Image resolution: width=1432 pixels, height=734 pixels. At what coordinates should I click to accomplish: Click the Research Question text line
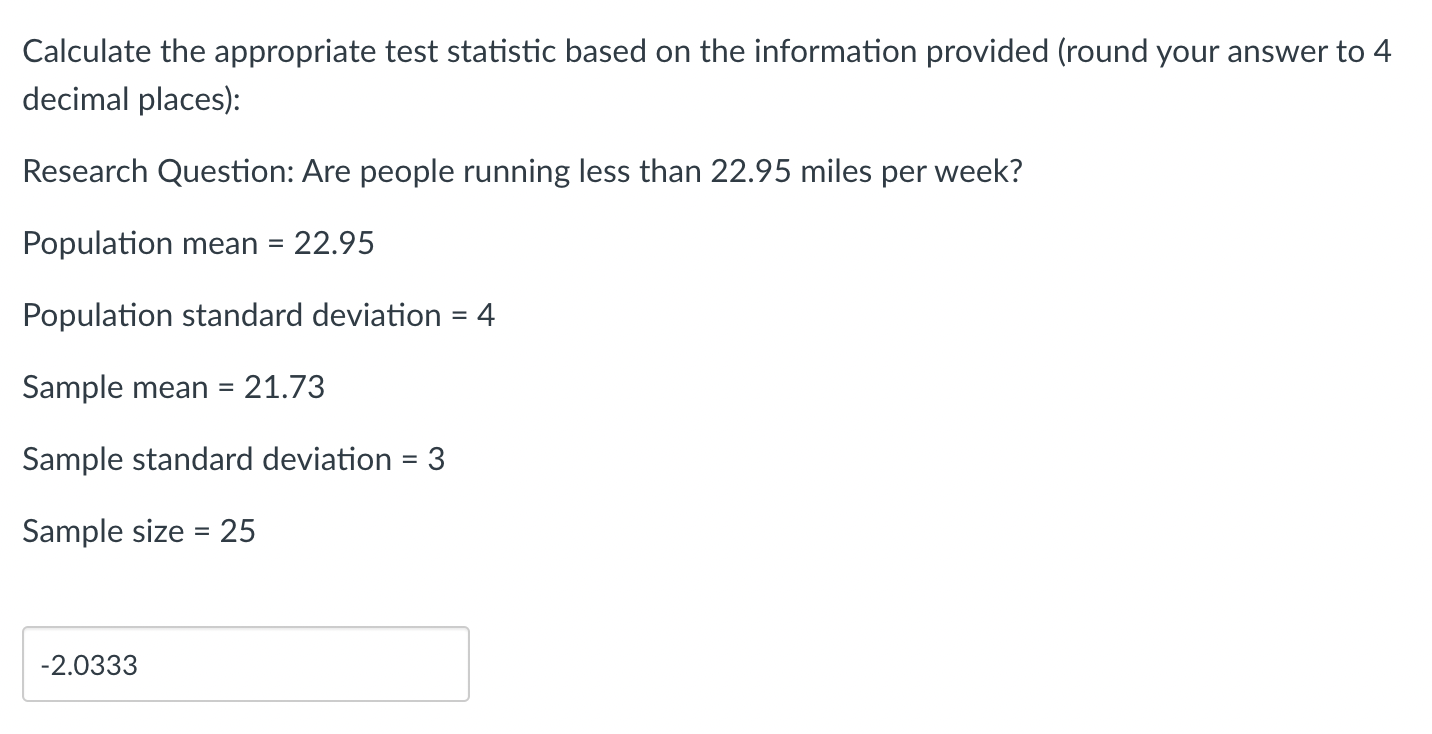click(520, 171)
